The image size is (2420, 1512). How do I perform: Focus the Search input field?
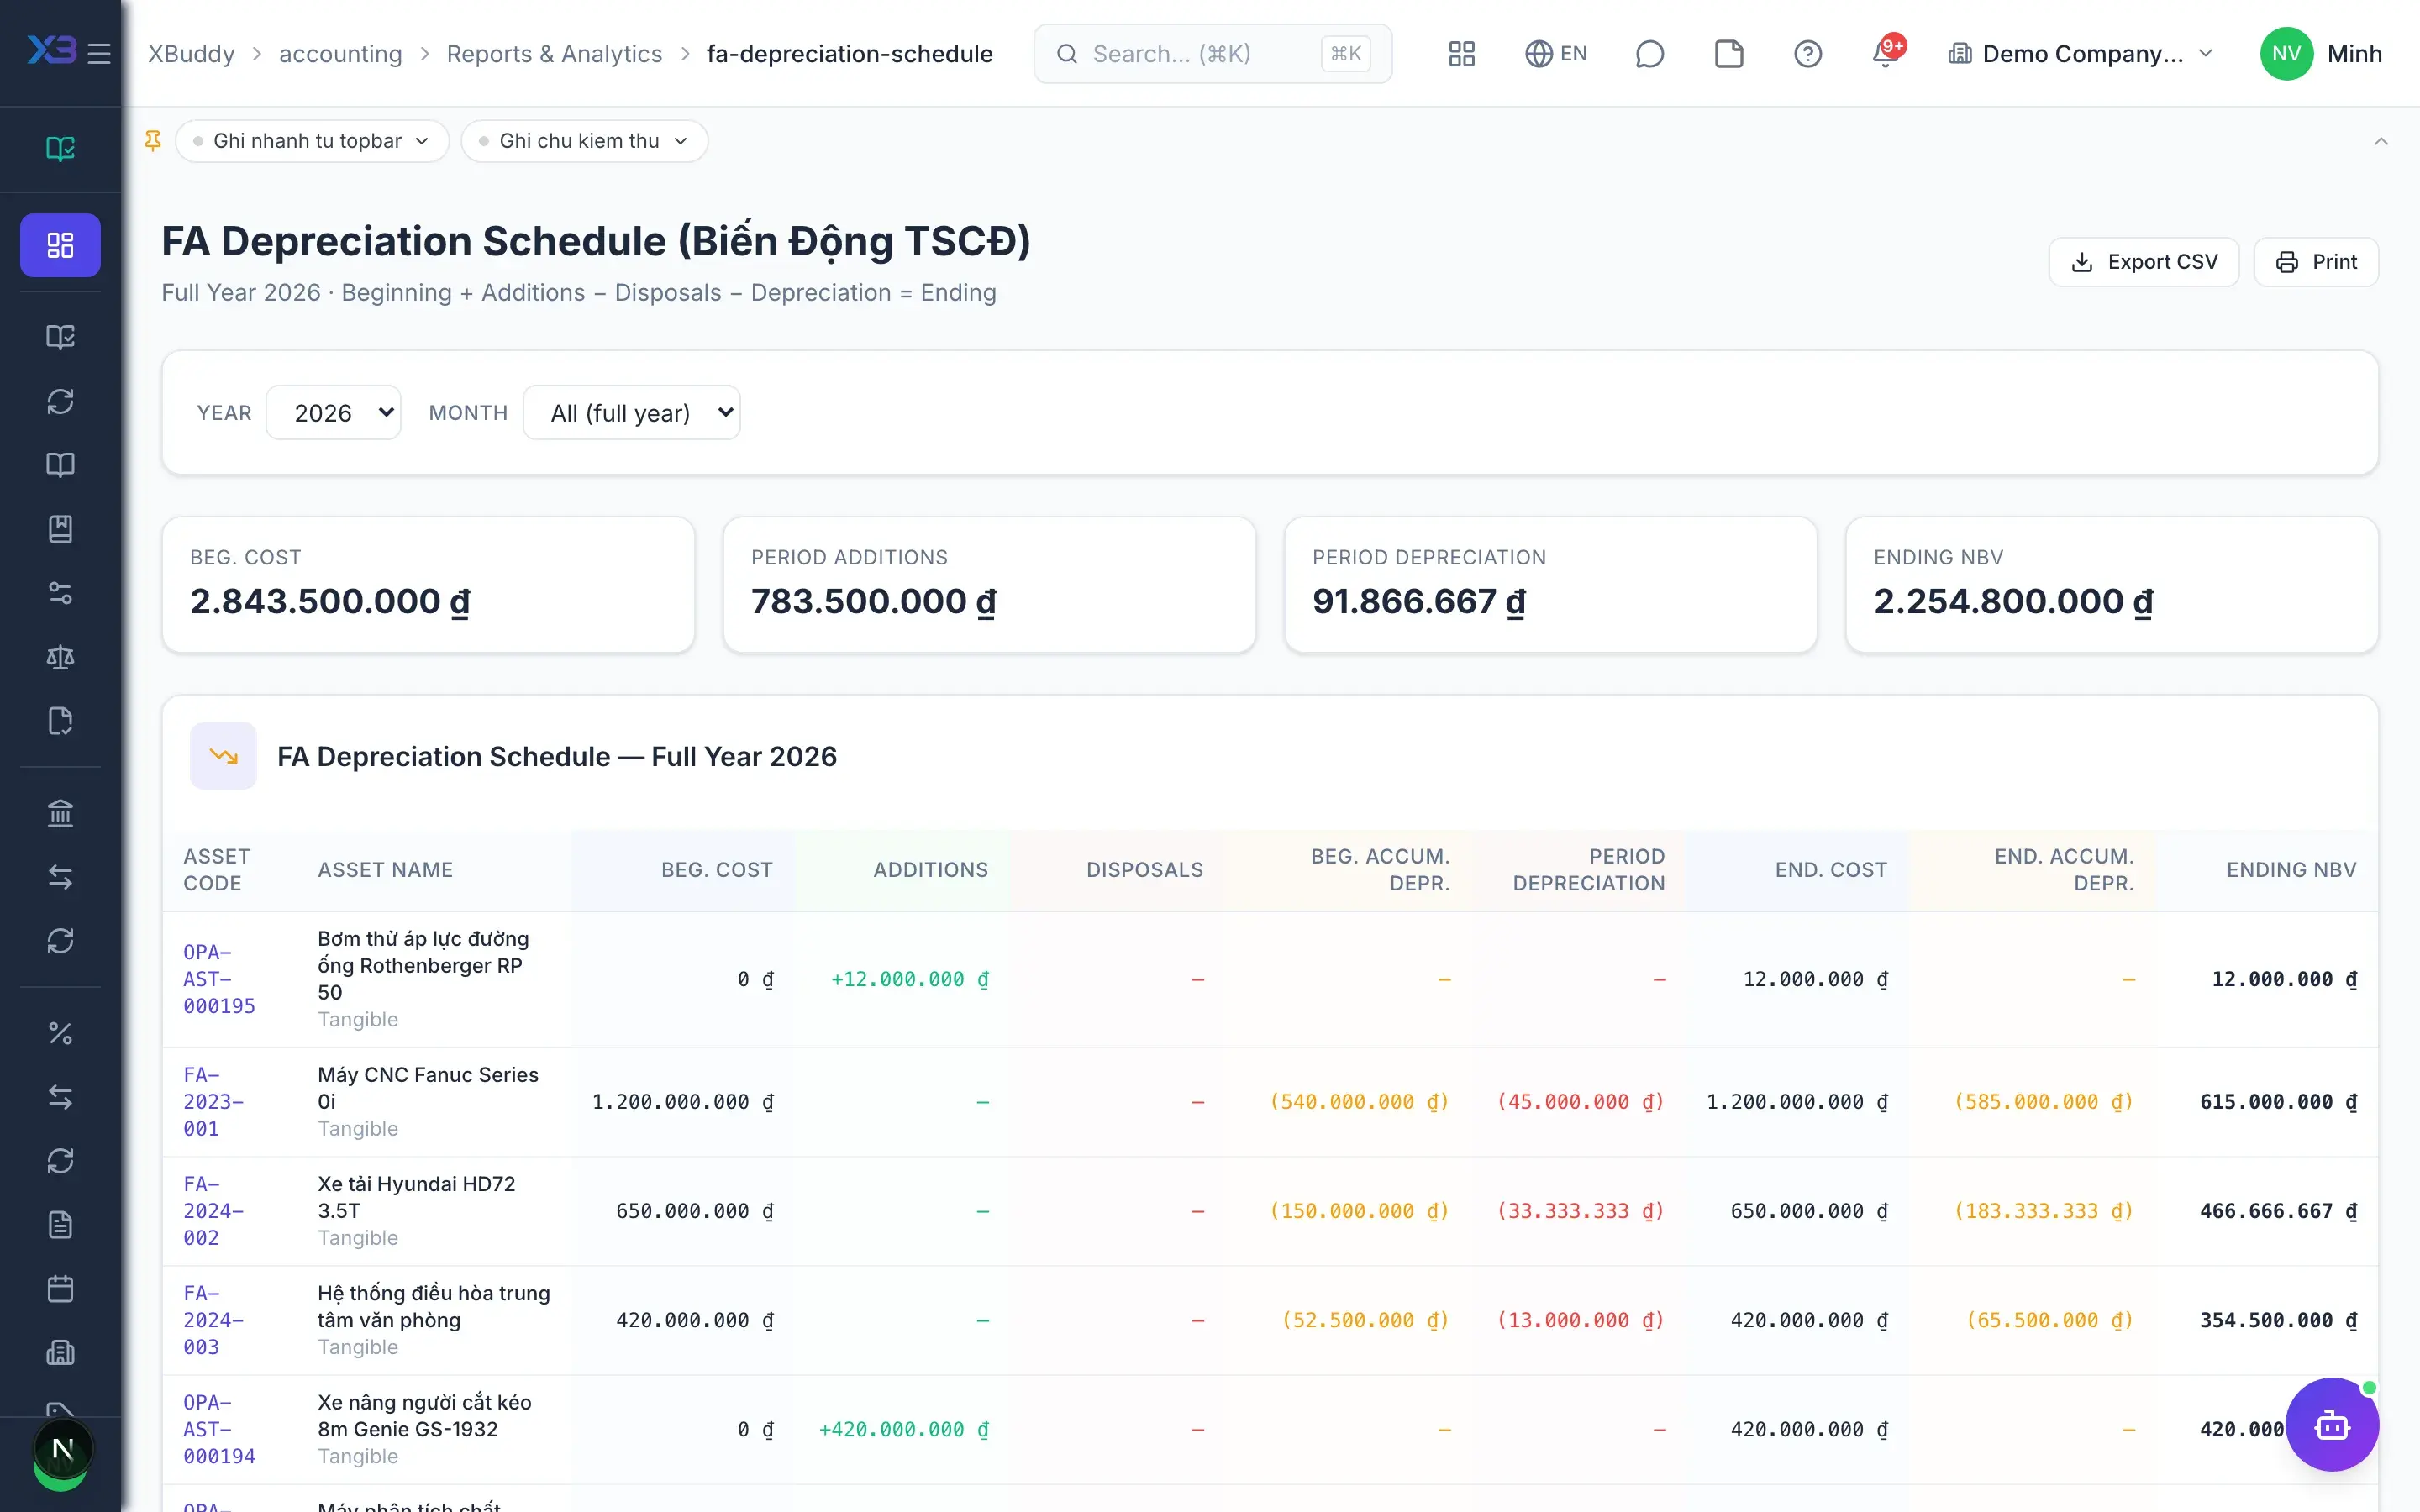click(1212, 53)
